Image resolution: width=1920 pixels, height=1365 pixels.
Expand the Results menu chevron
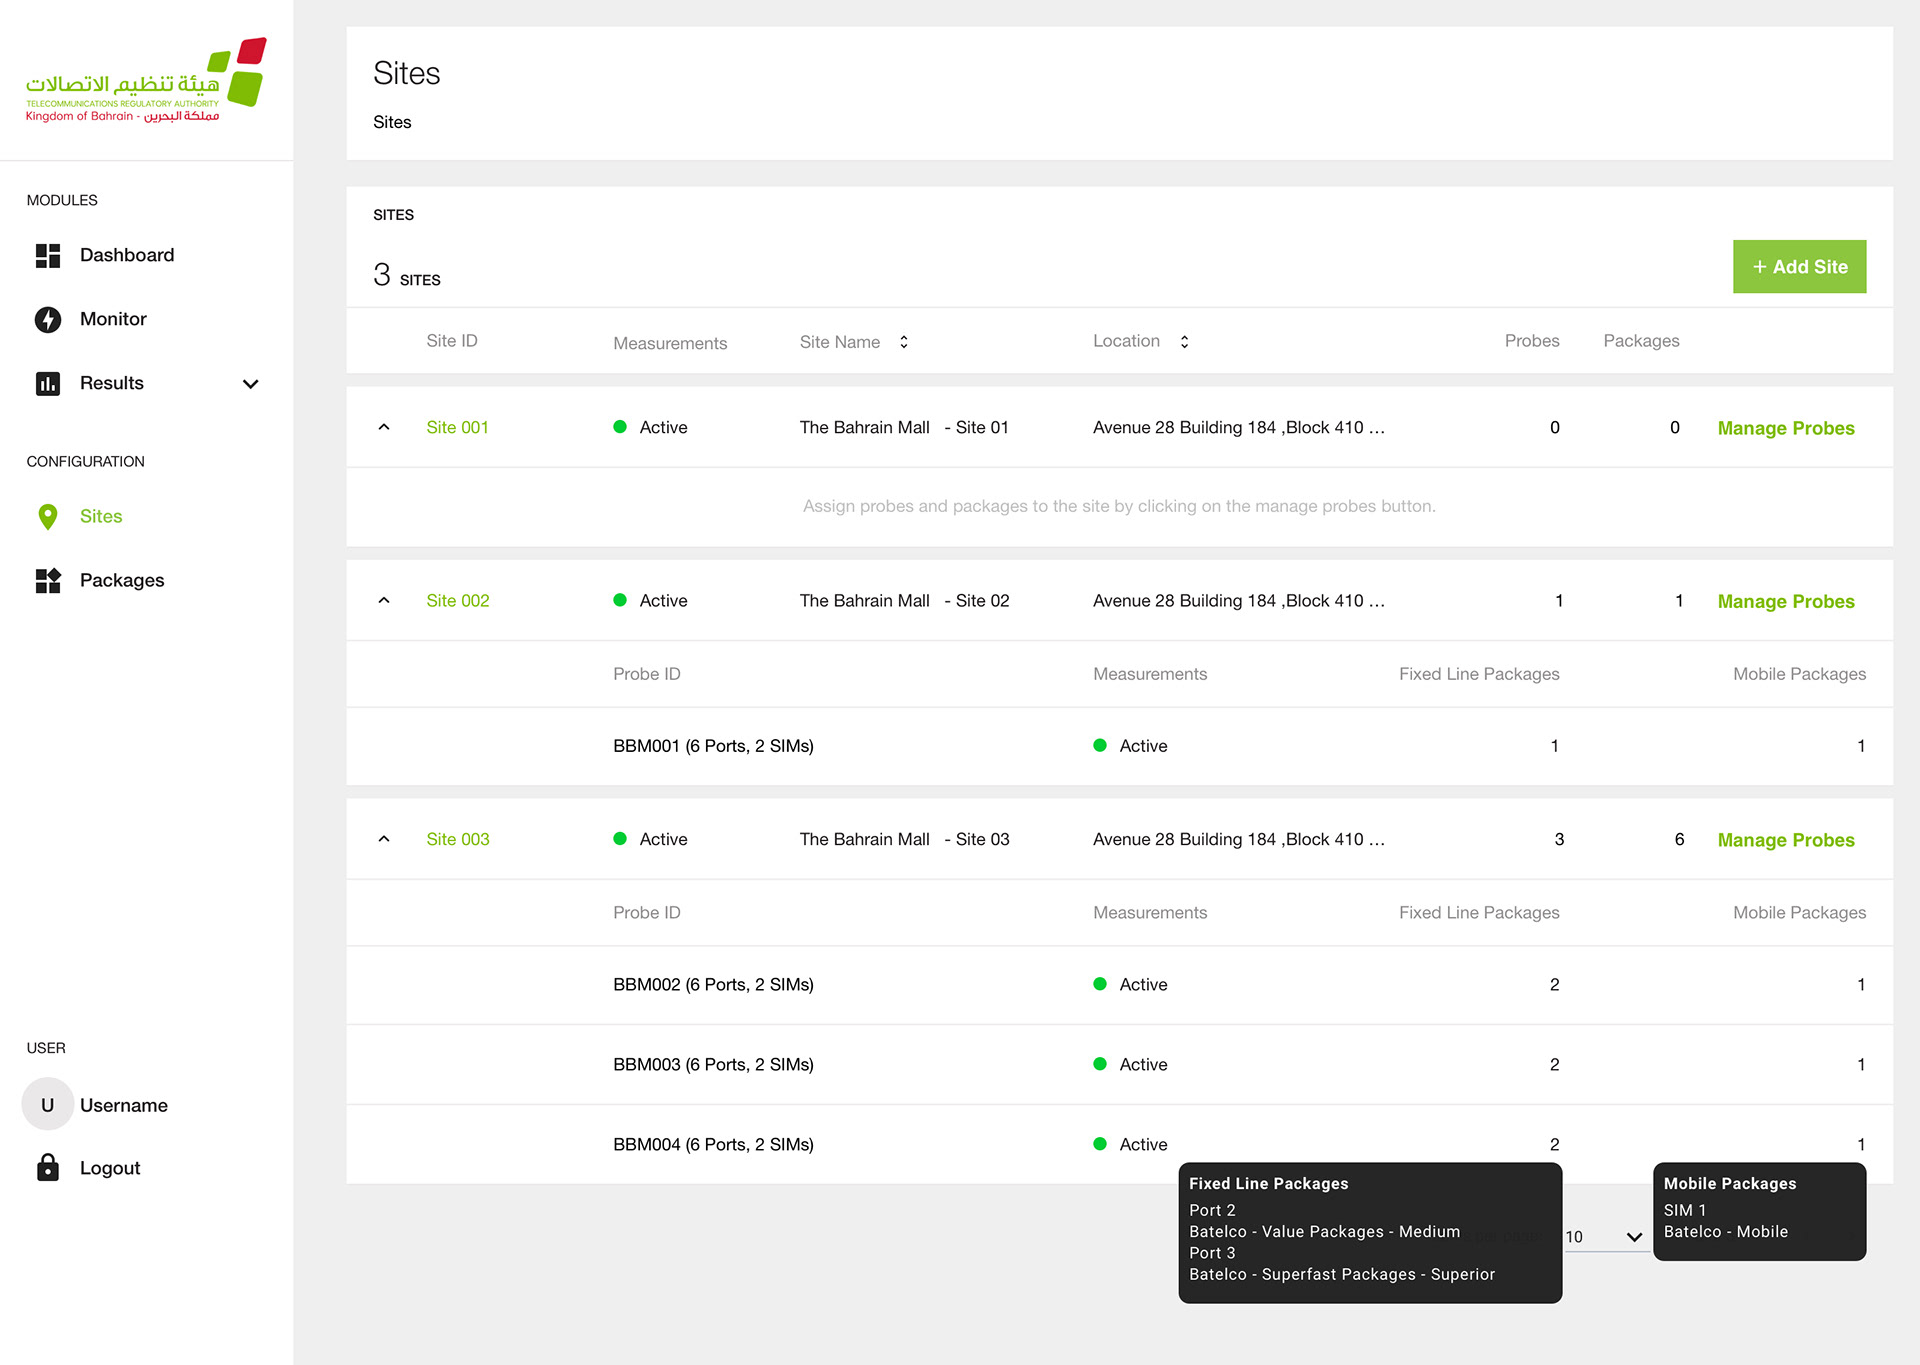click(x=251, y=384)
